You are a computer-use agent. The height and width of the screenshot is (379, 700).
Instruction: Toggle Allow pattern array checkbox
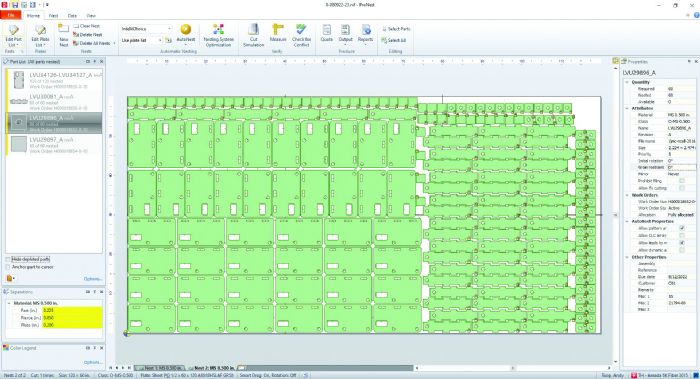(x=682, y=228)
